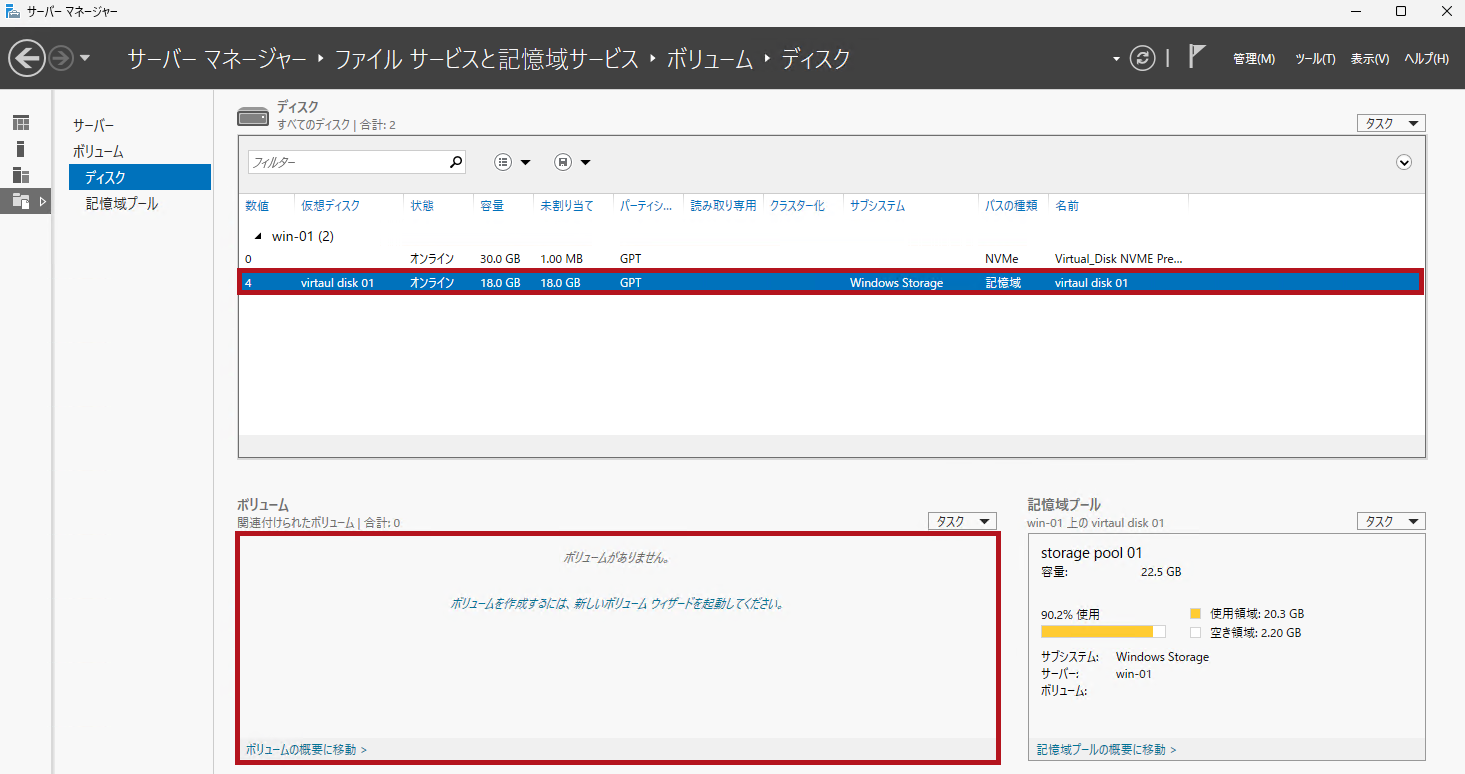The image size is (1465, 774).
Task: Click the ボリュームの概要に移動 link
Action: click(306, 749)
